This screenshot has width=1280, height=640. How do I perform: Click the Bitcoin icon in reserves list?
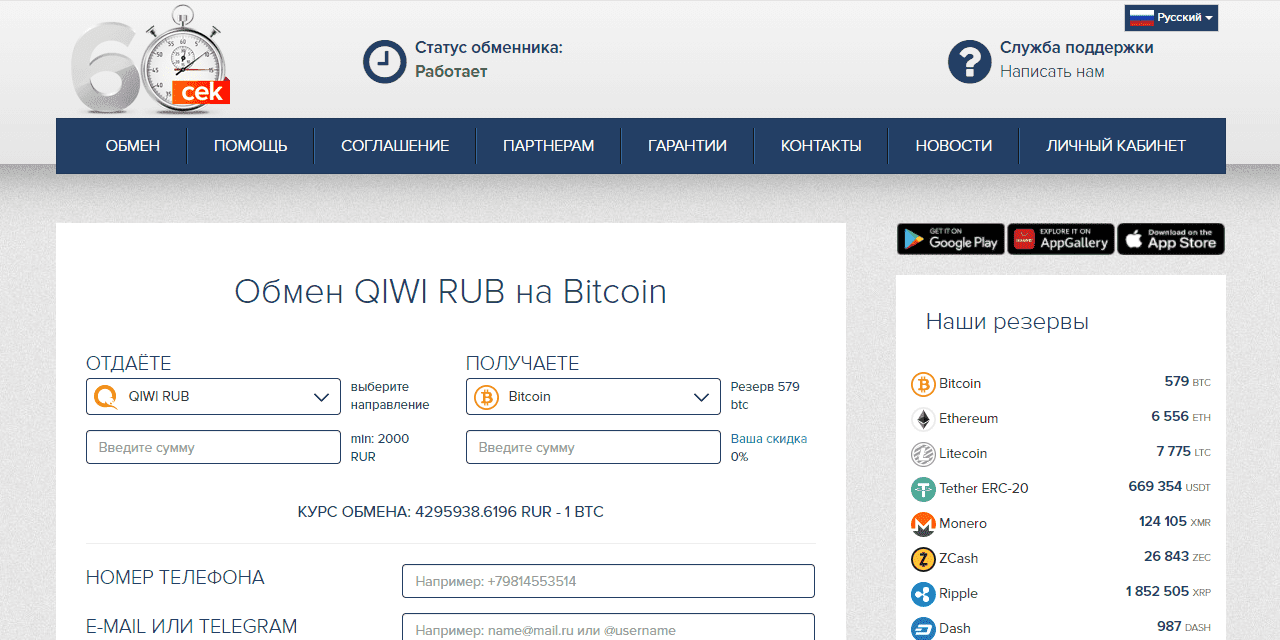click(x=923, y=384)
